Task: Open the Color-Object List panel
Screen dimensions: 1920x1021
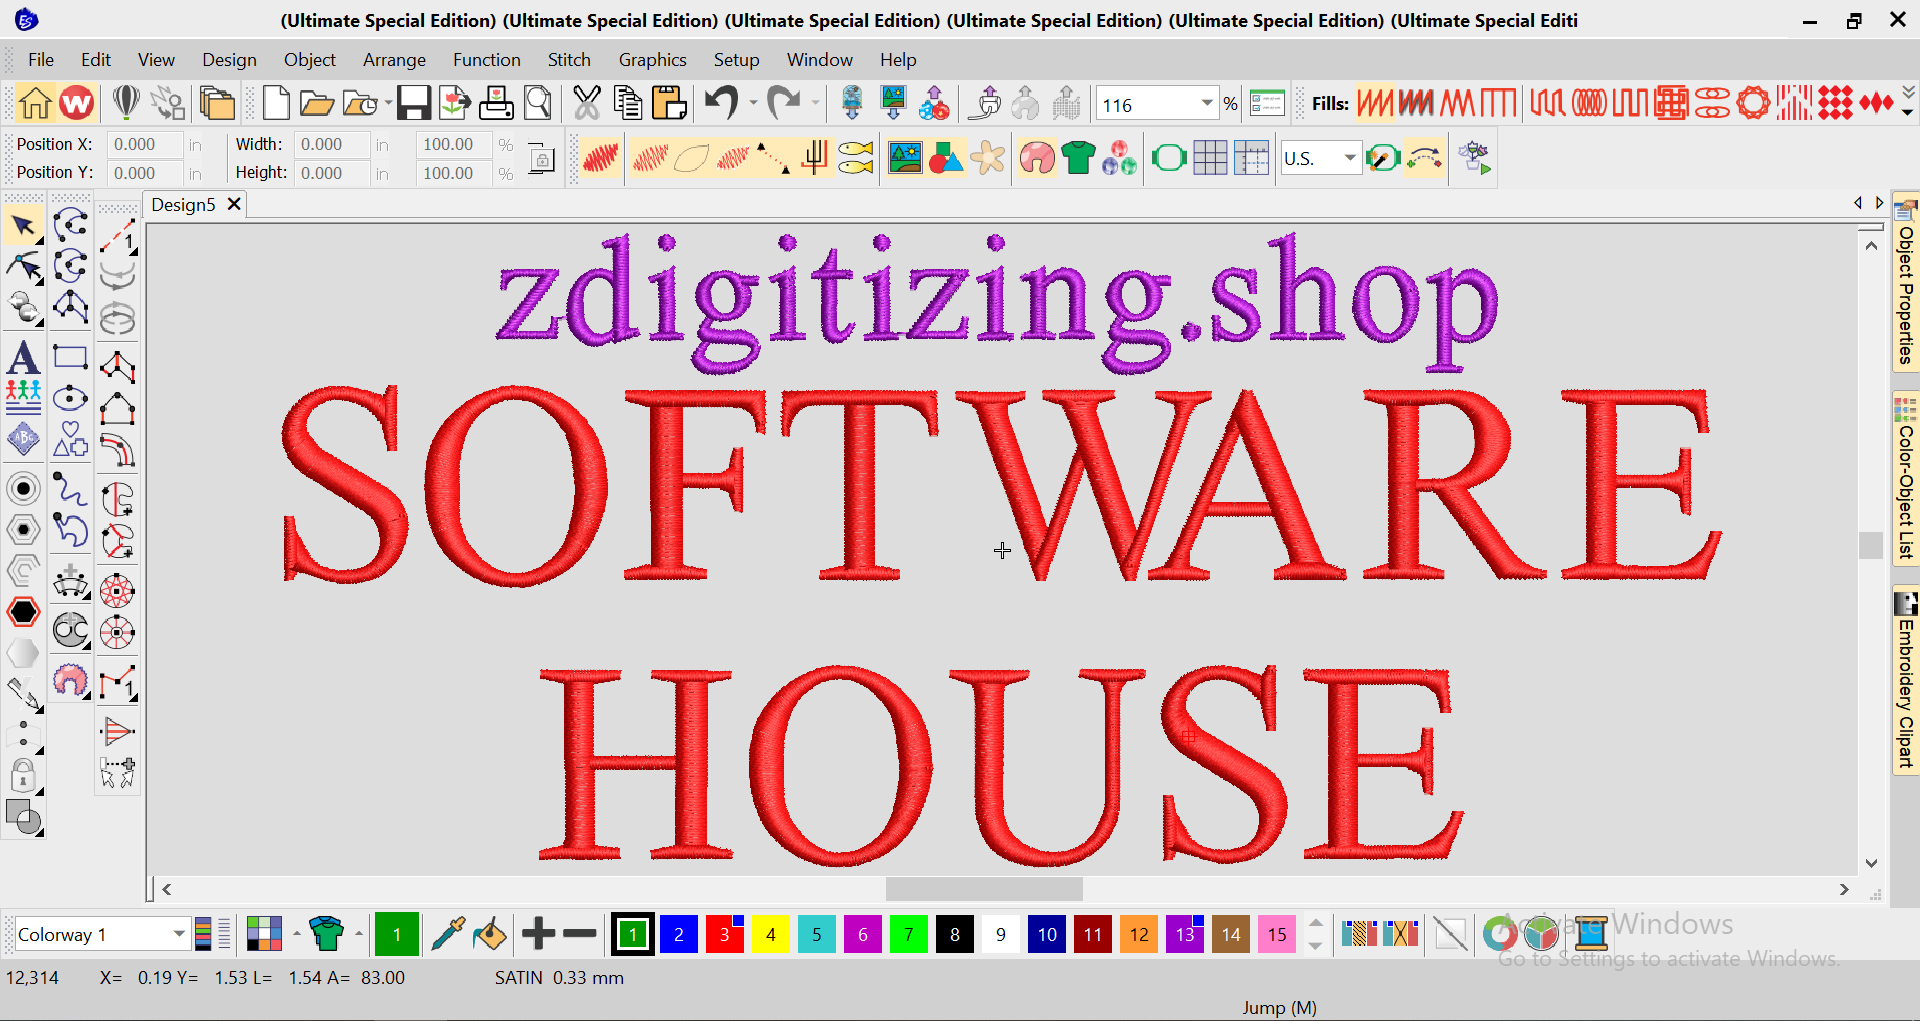Action: click(x=1906, y=478)
